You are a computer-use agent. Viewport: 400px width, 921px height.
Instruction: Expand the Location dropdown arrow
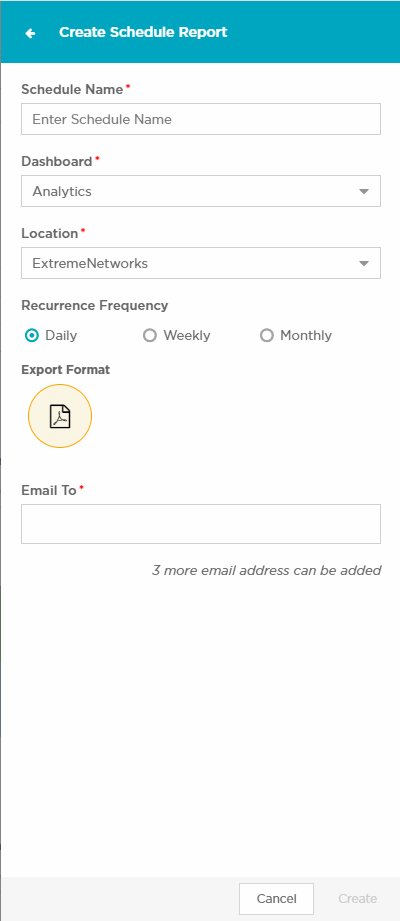click(364, 264)
